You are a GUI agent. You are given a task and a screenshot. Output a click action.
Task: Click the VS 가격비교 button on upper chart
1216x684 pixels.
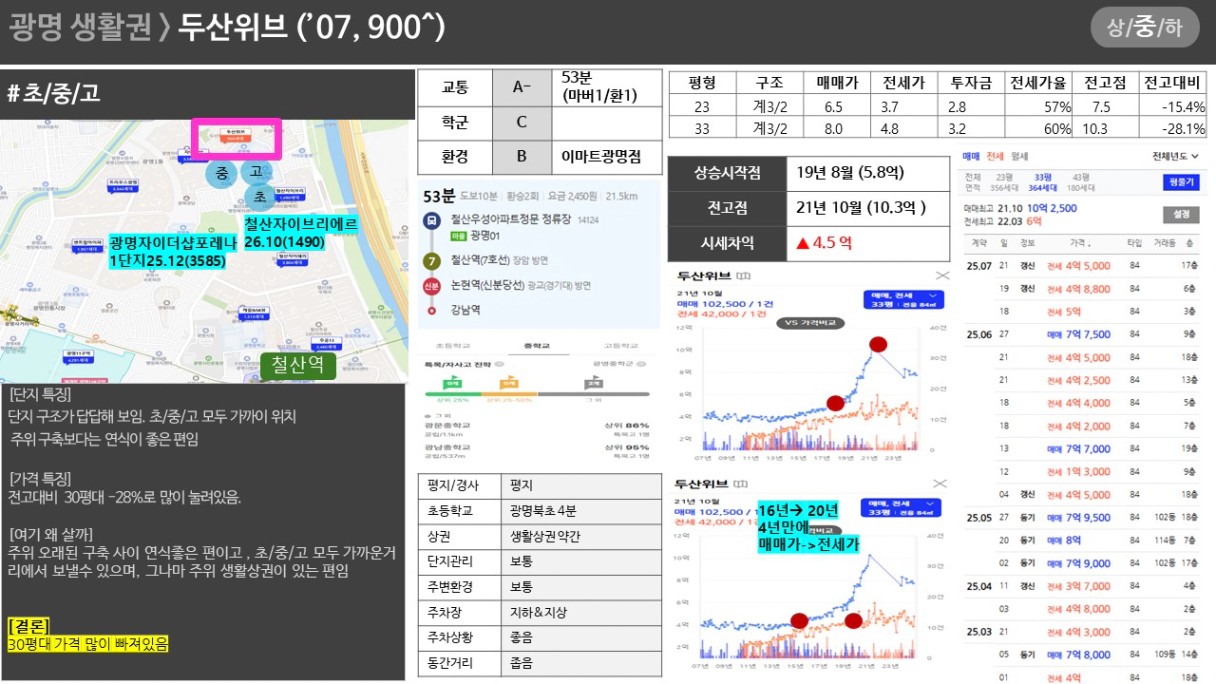click(x=810, y=323)
